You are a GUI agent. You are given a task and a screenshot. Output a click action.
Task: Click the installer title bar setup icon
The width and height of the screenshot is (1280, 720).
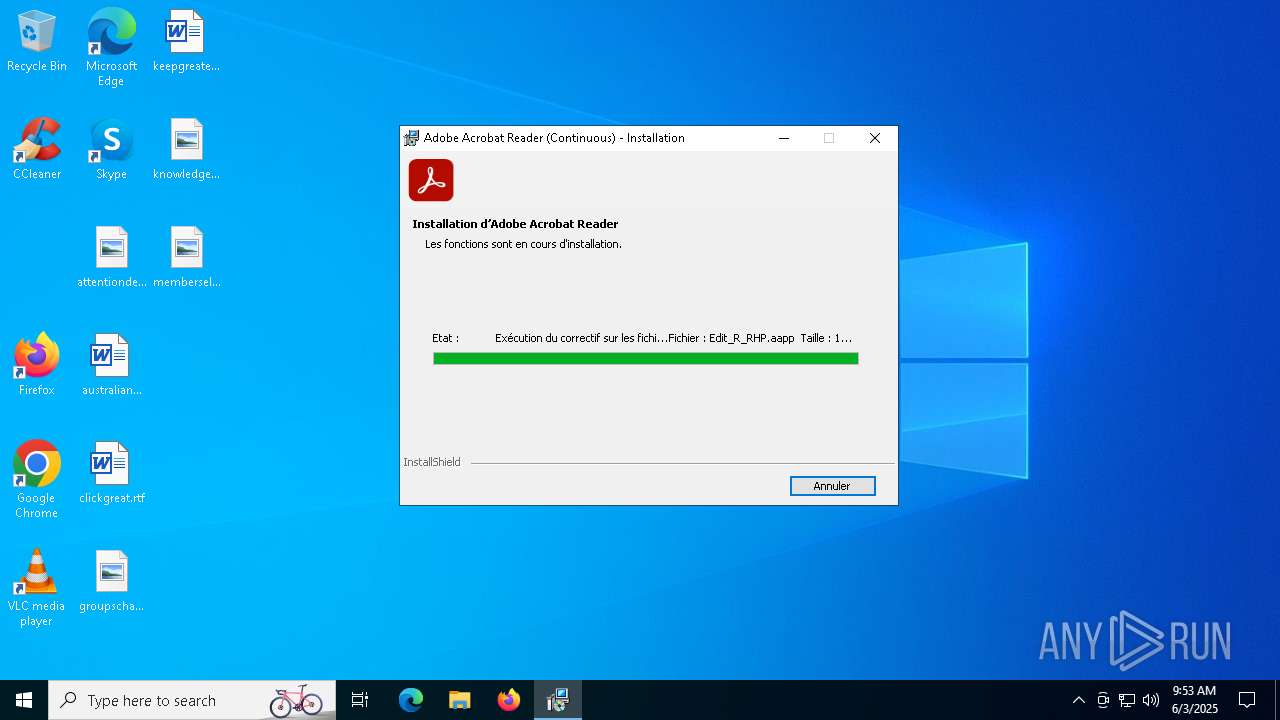[x=411, y=138]
